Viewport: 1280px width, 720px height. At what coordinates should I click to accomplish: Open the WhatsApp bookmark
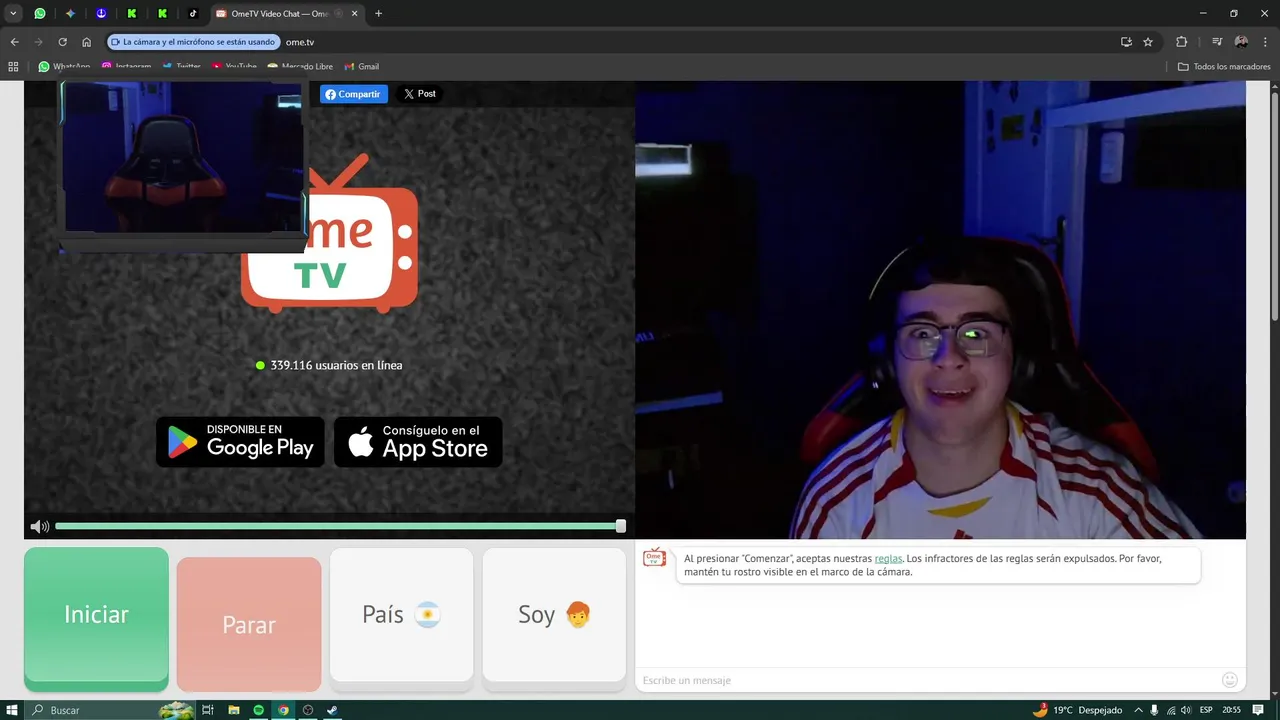[64, 66]
